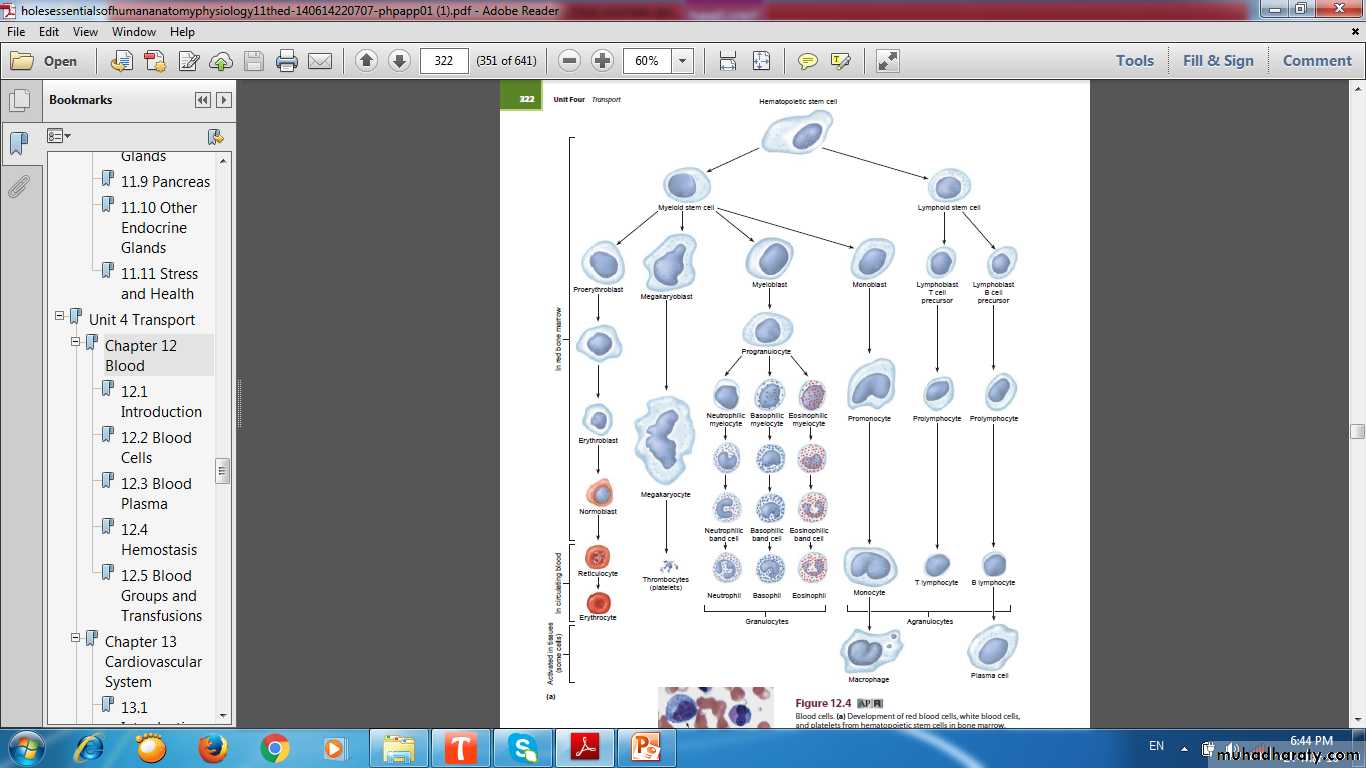Go to next page with down arrow
The width and height of the screenshot is (1366, 768).
[399, 61]
